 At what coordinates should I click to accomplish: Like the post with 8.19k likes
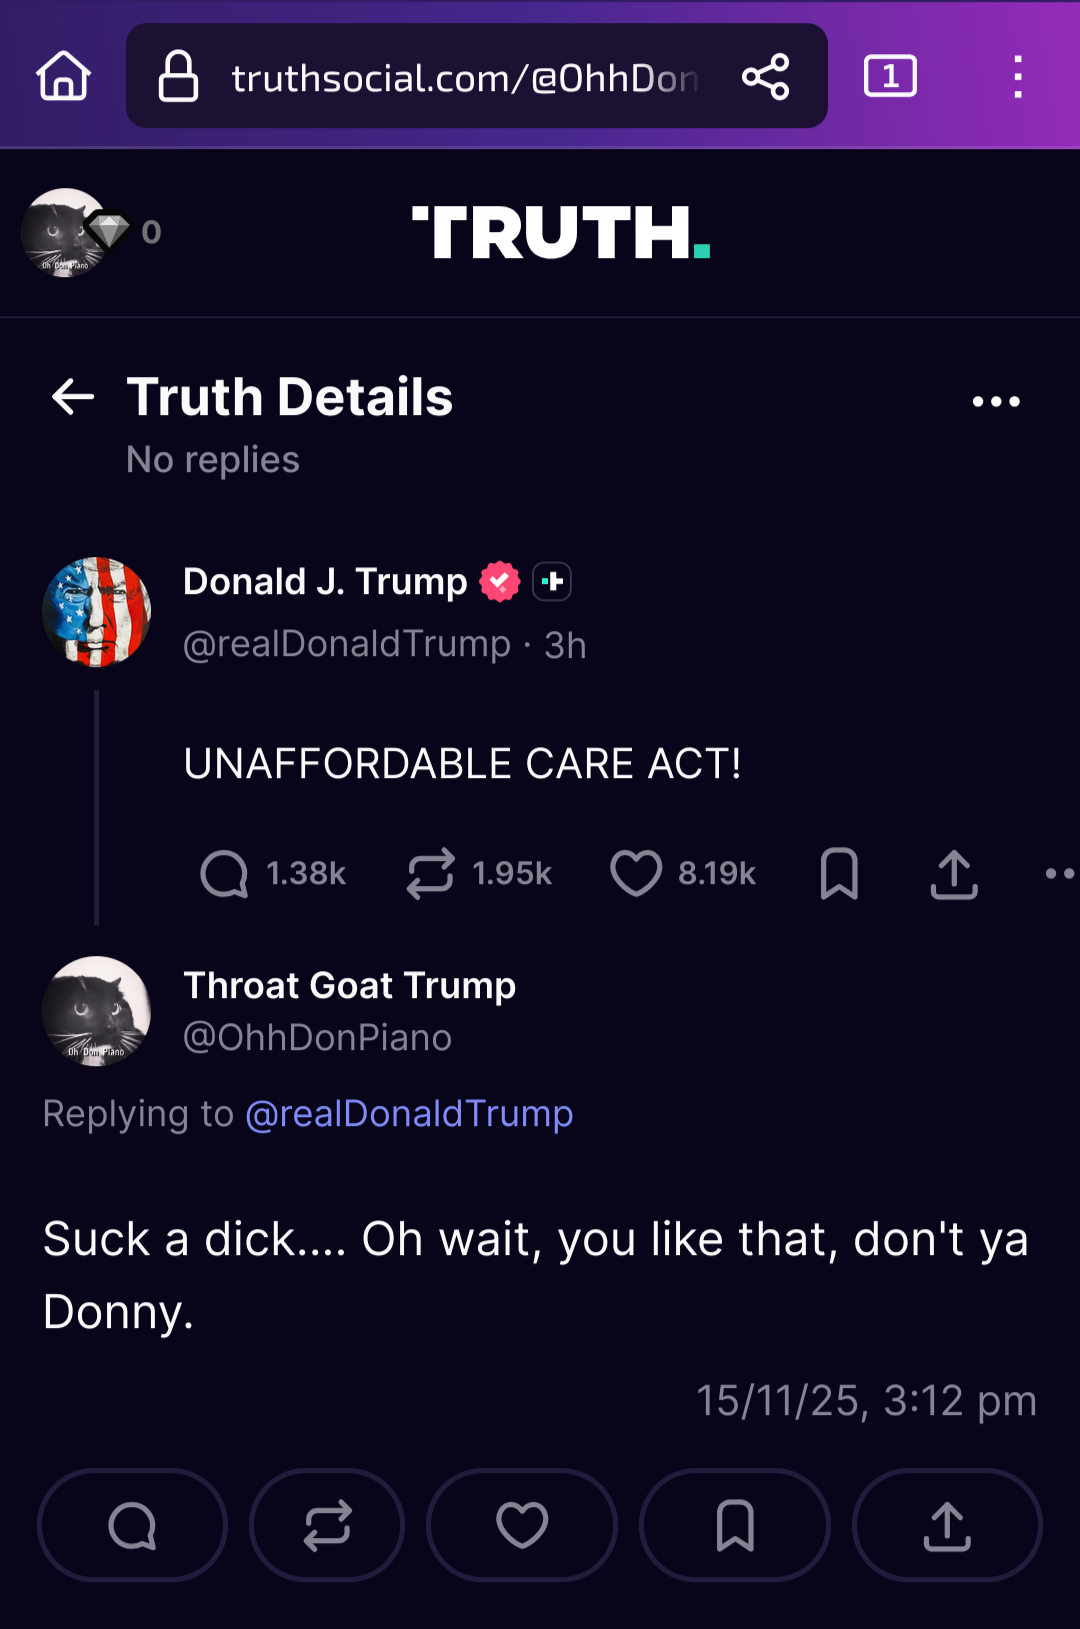(x=636, y=873)
